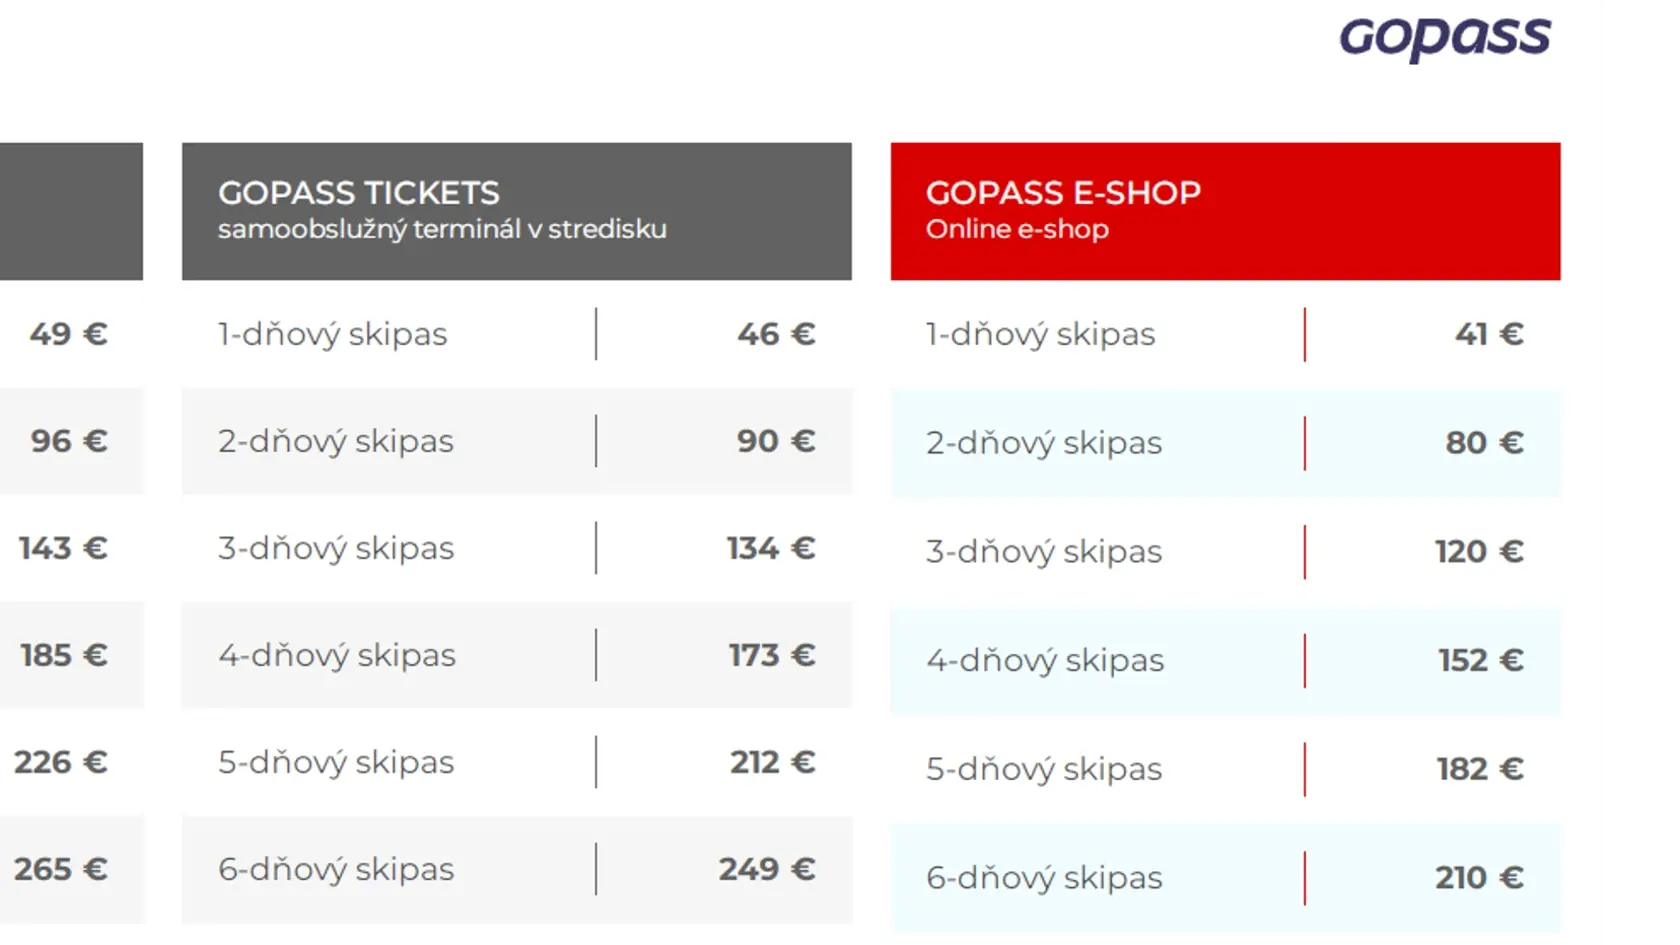Screen dimensions: 1680x945
Task: Click 1-dňový skipas in GOPASS TICKETS
Action: [332, 334]
